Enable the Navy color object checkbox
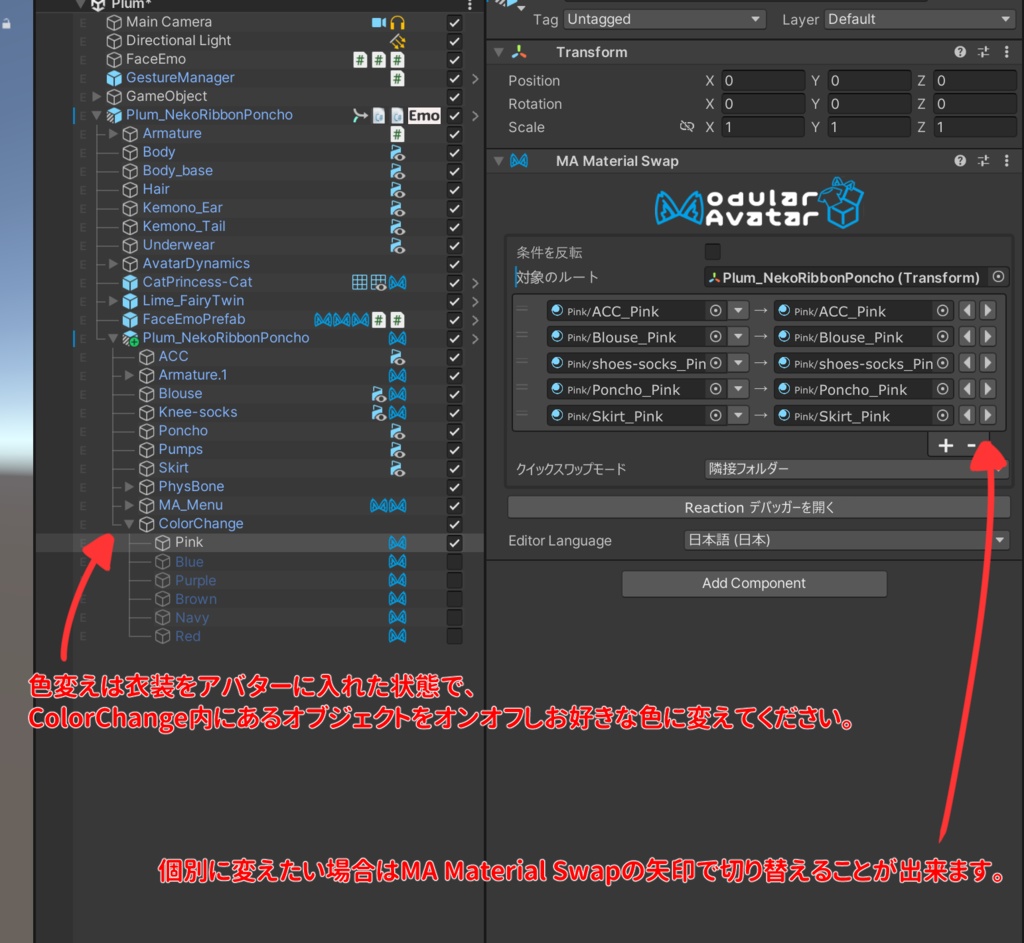 click(455, 617)
